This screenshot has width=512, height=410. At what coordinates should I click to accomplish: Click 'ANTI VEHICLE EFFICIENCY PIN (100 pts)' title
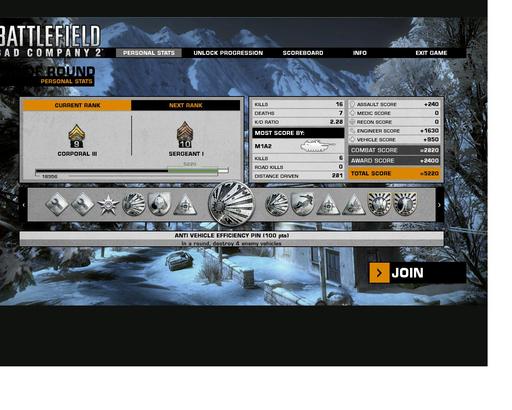(232, 235)
